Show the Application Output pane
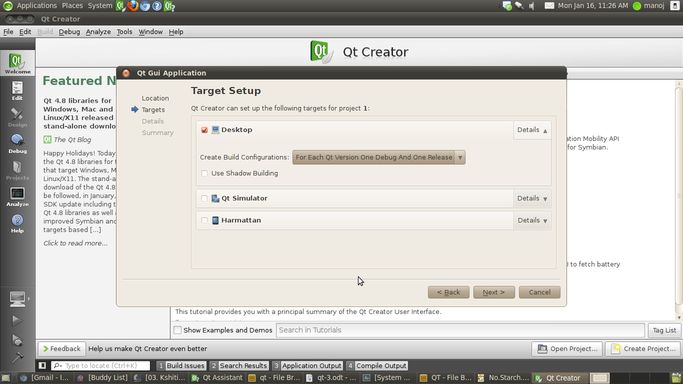The width and height of the screenshot is (683, 384). coord(308,366)
